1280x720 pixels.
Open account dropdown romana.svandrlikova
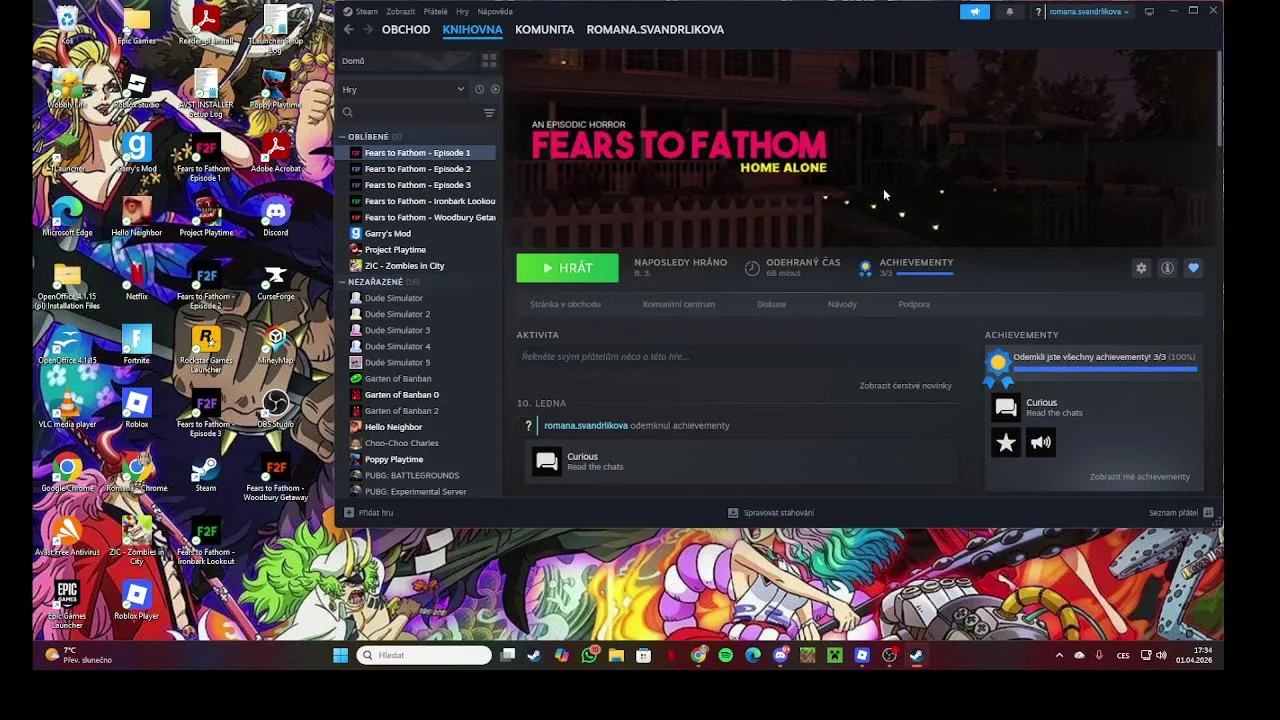(1089, 12)
